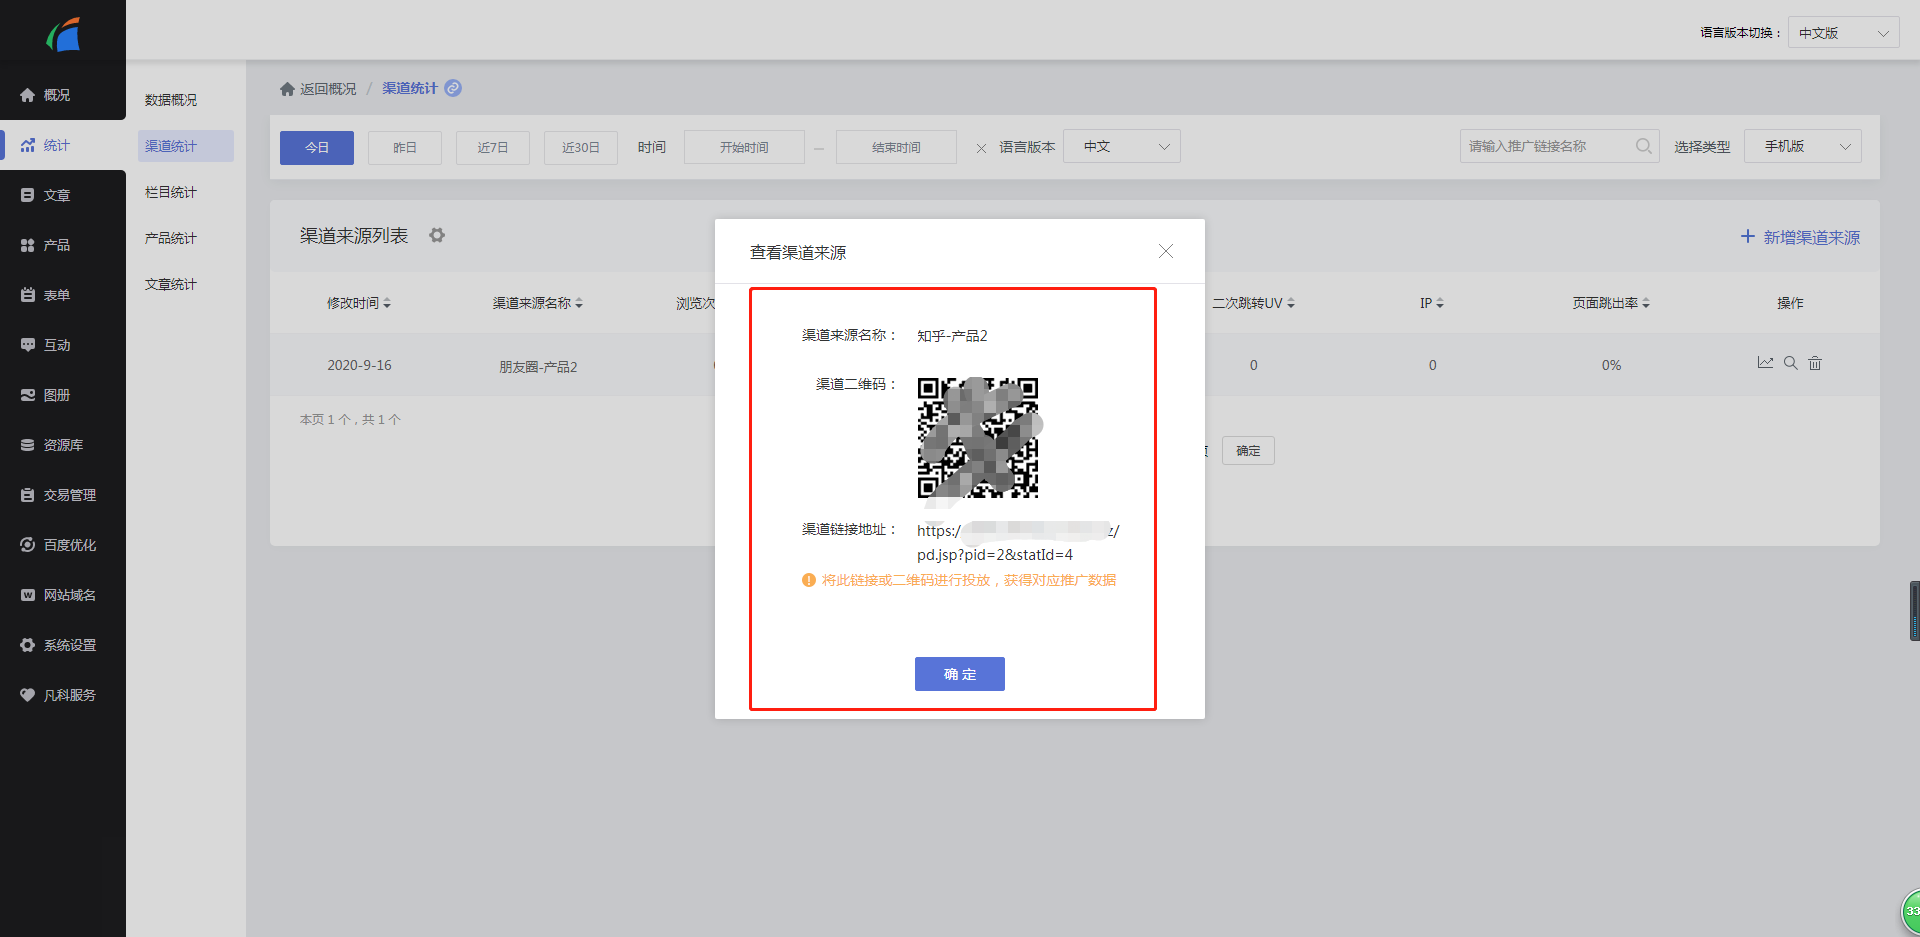This screenshot has height=937, width=1920.
Task: Click cell 朋友圈-产品2 in table
Action: pyautogui.click(x=538, y=367)
